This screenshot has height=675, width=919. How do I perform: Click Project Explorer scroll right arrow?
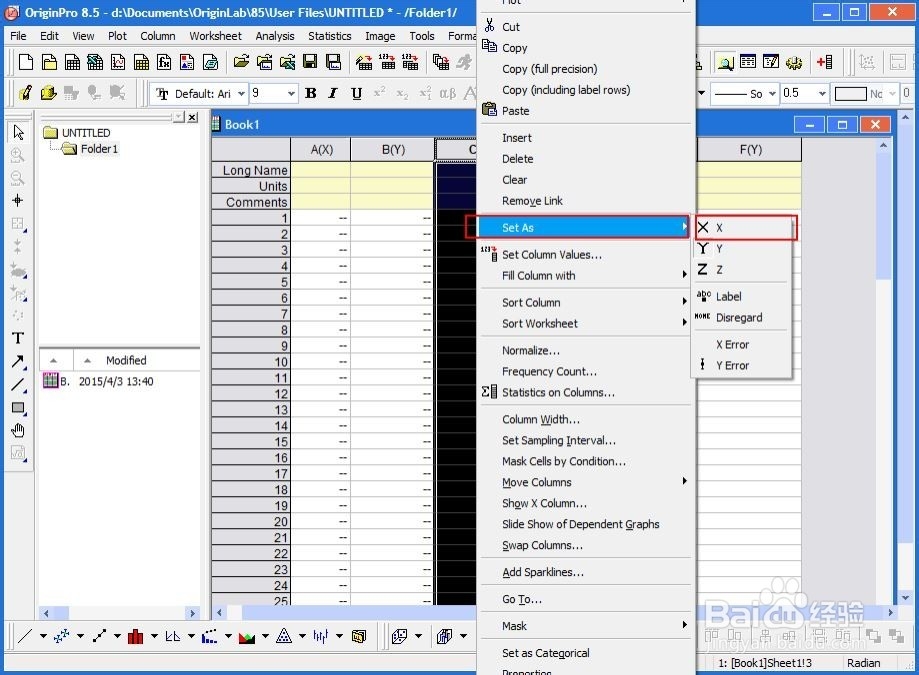tap(192, 613)
